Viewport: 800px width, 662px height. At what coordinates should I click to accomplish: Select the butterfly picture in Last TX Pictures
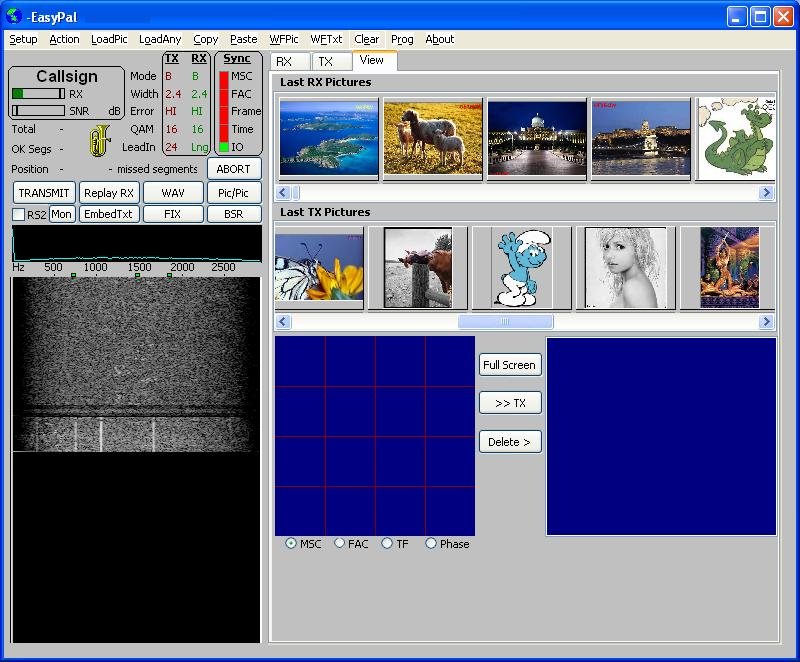(x=319, y=267)
